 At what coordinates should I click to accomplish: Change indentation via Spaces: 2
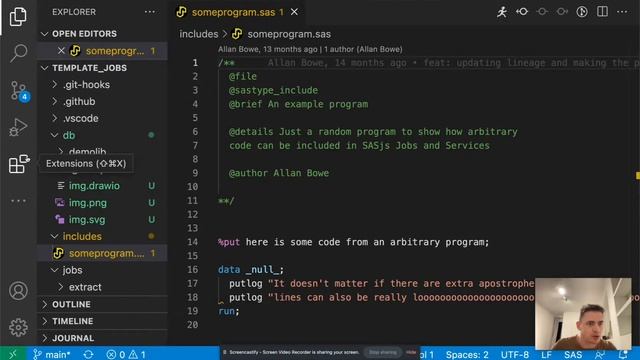coord(467,355)
